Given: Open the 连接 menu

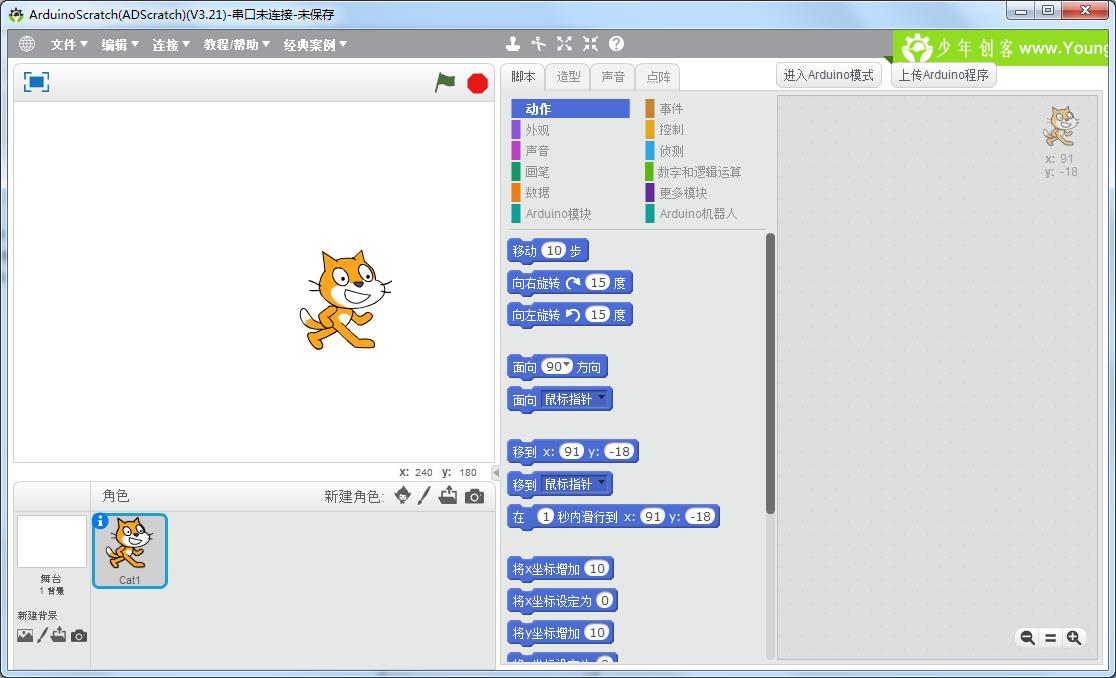Looking at the screenshot, I should point(171,45).
